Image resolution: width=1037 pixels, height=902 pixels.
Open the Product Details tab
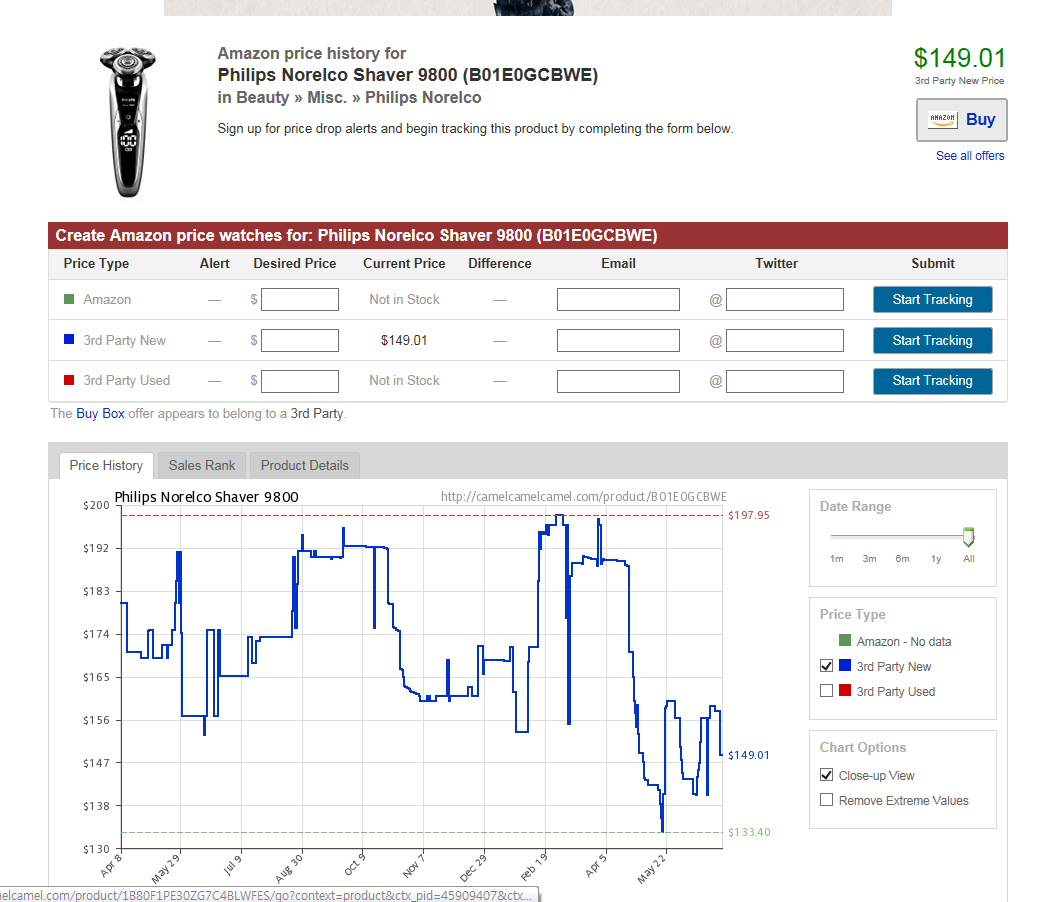305,466
